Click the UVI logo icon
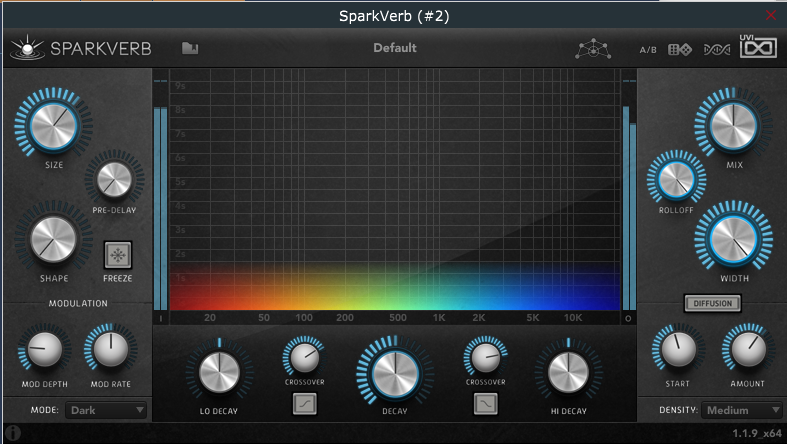The width and height of the screenshot is (787, 444). click(x=758, y=47)
